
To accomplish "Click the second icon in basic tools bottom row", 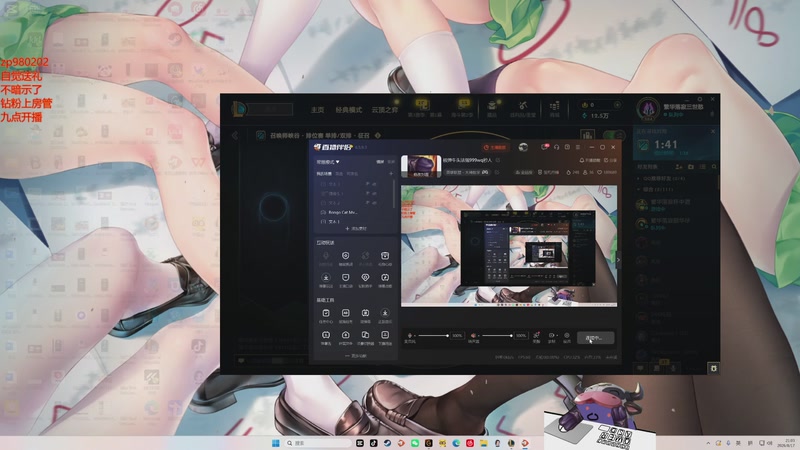I will pos(345,335).
